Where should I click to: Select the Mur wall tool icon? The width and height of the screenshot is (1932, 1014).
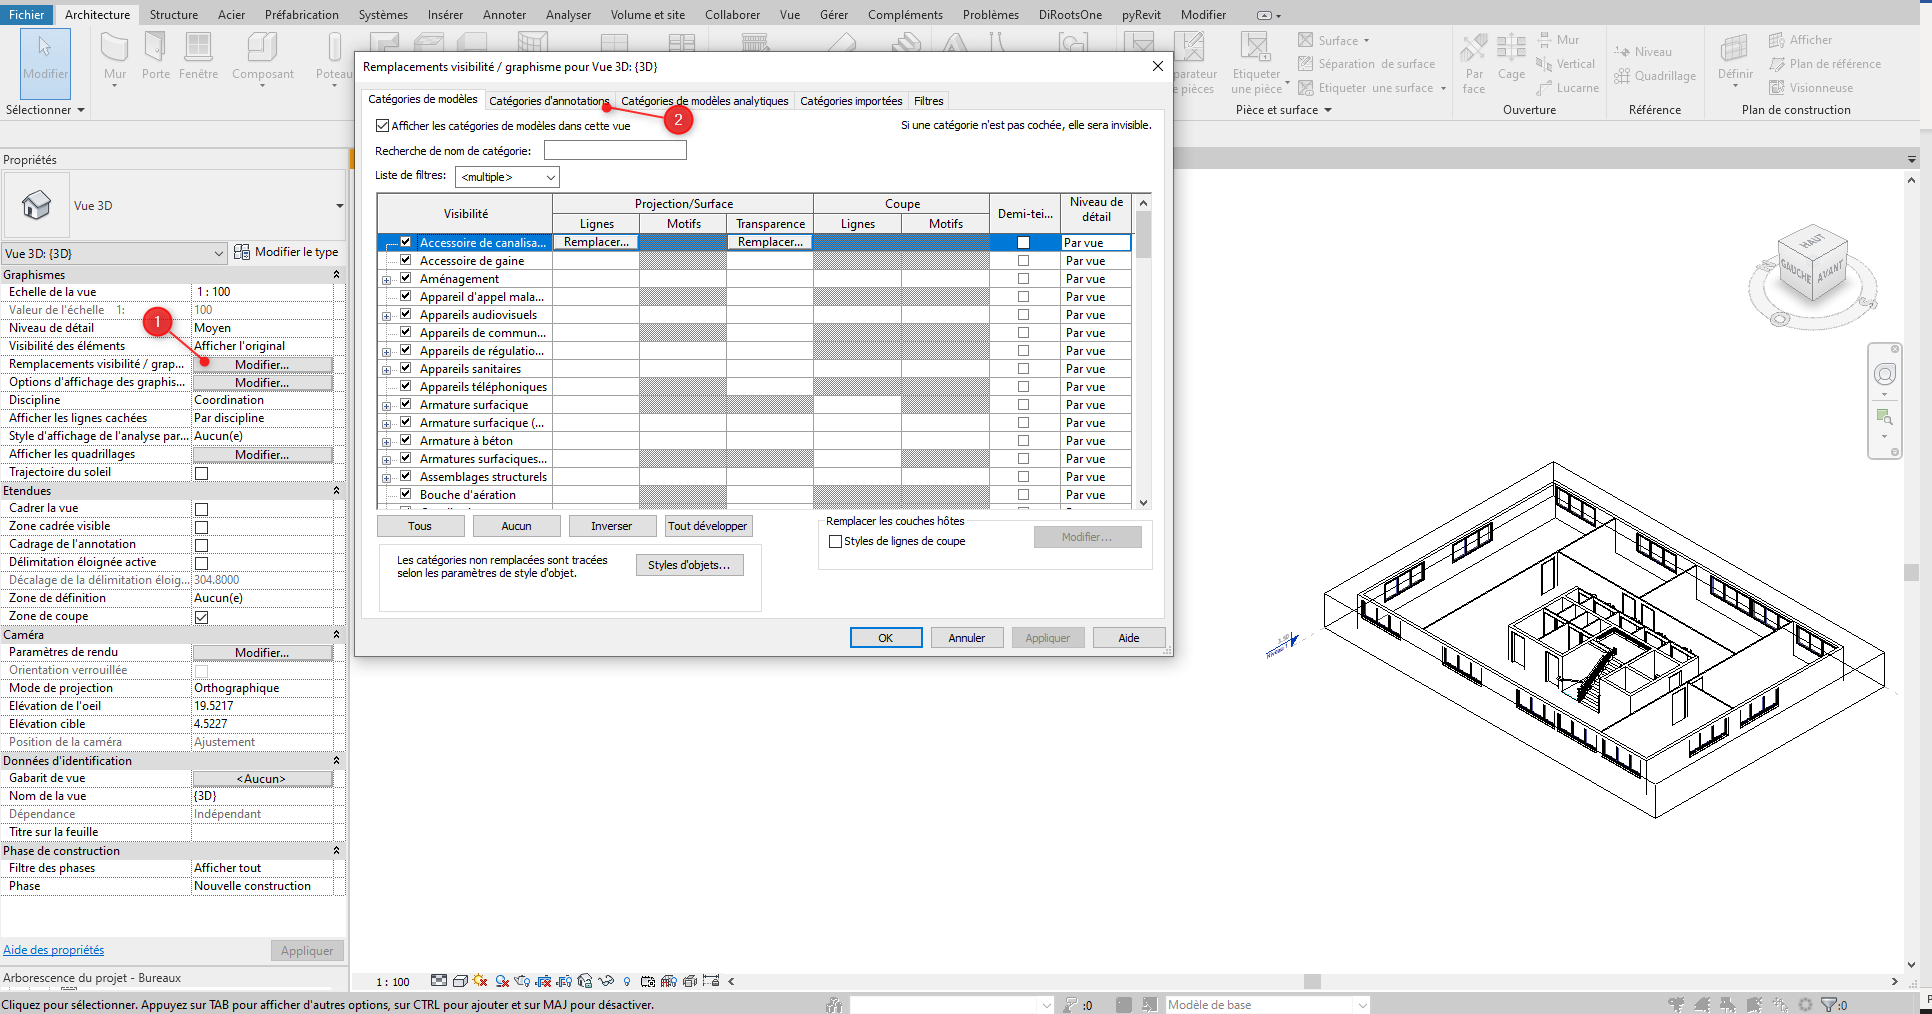(x=115, y=46)
